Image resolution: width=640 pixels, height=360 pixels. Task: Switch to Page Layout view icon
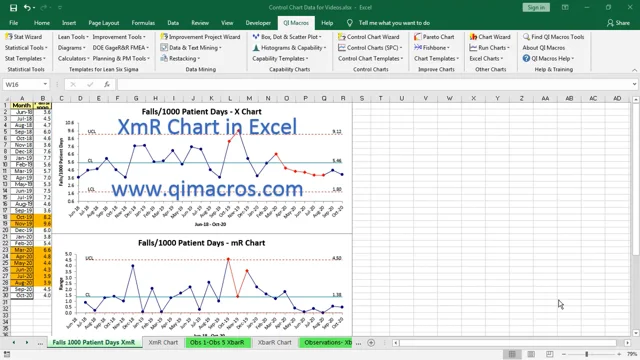pyautogui.click(x=531, y=354)
